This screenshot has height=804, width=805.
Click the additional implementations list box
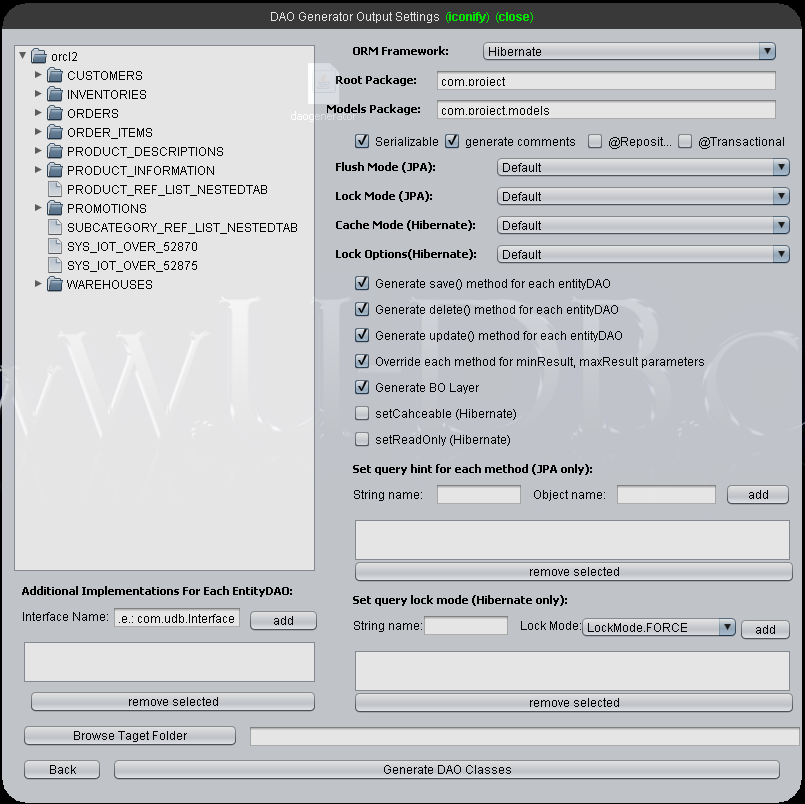coord(169,662)
